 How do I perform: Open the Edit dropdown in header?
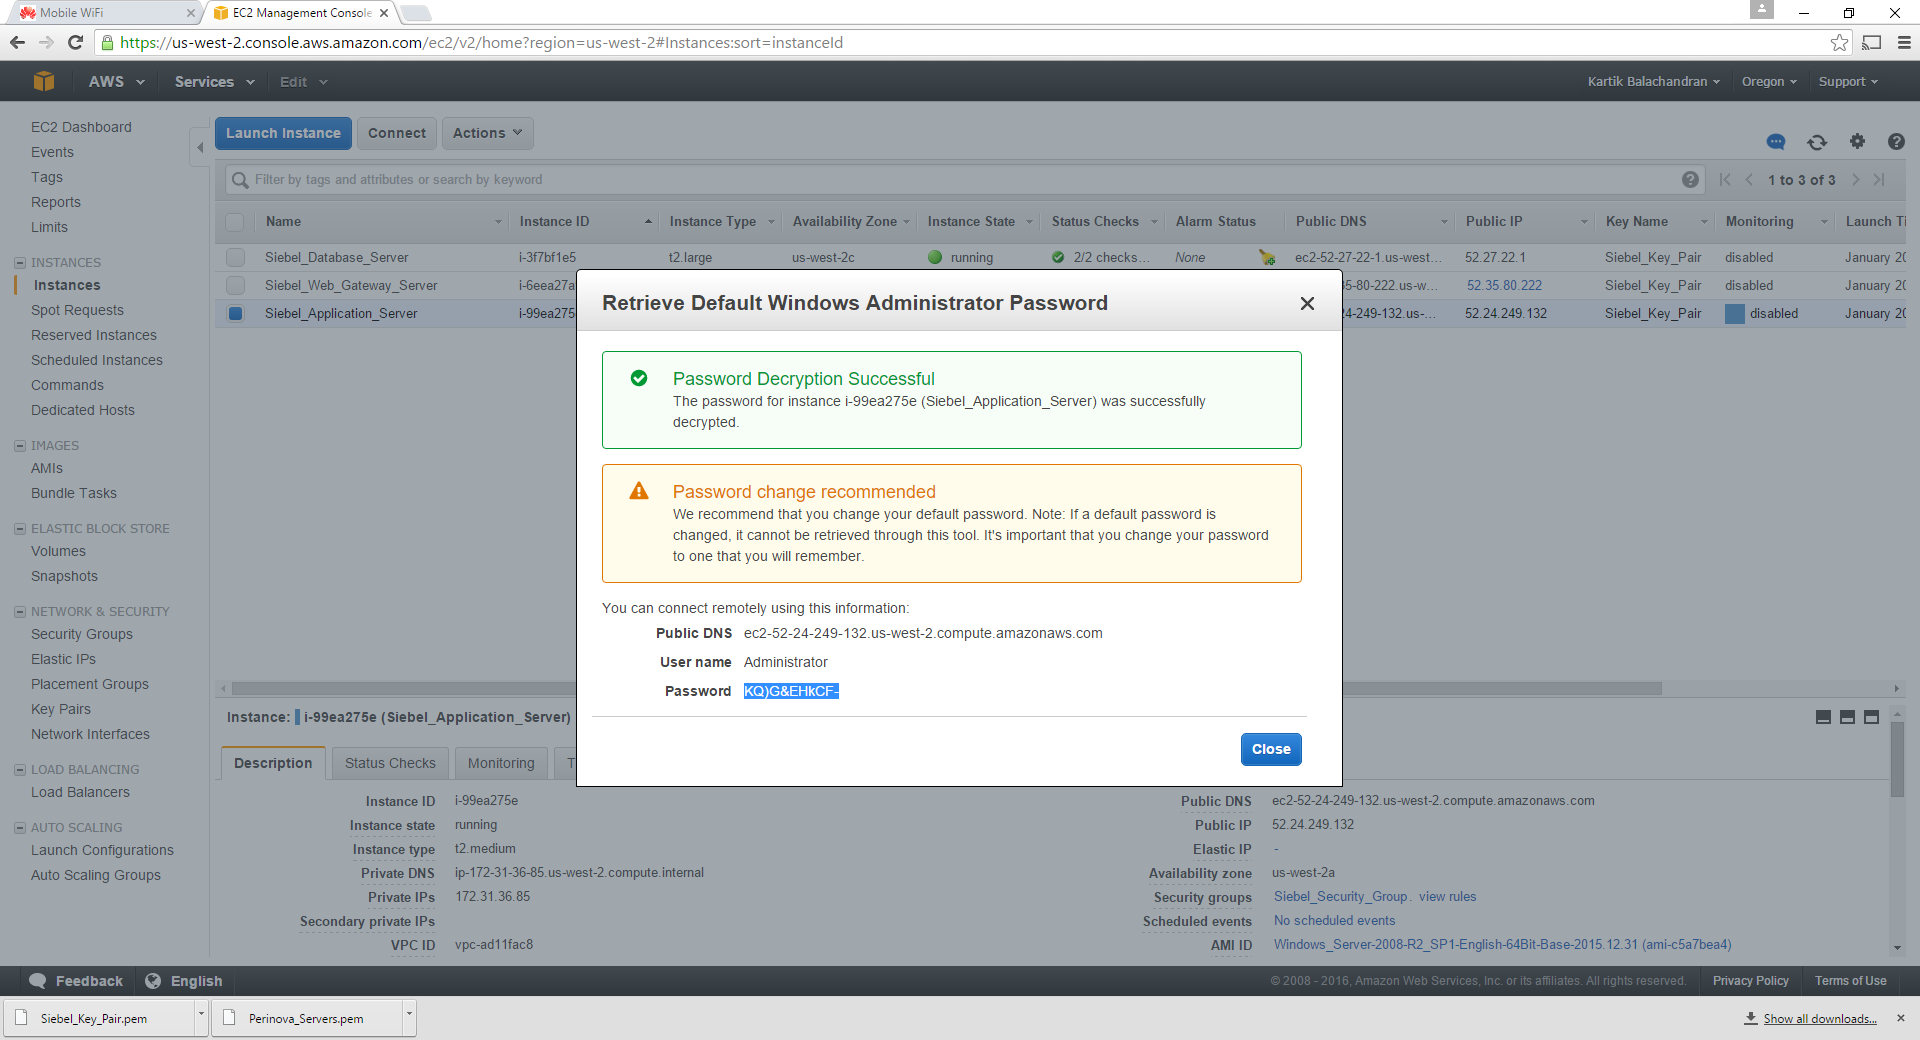(x=303, y=82)
